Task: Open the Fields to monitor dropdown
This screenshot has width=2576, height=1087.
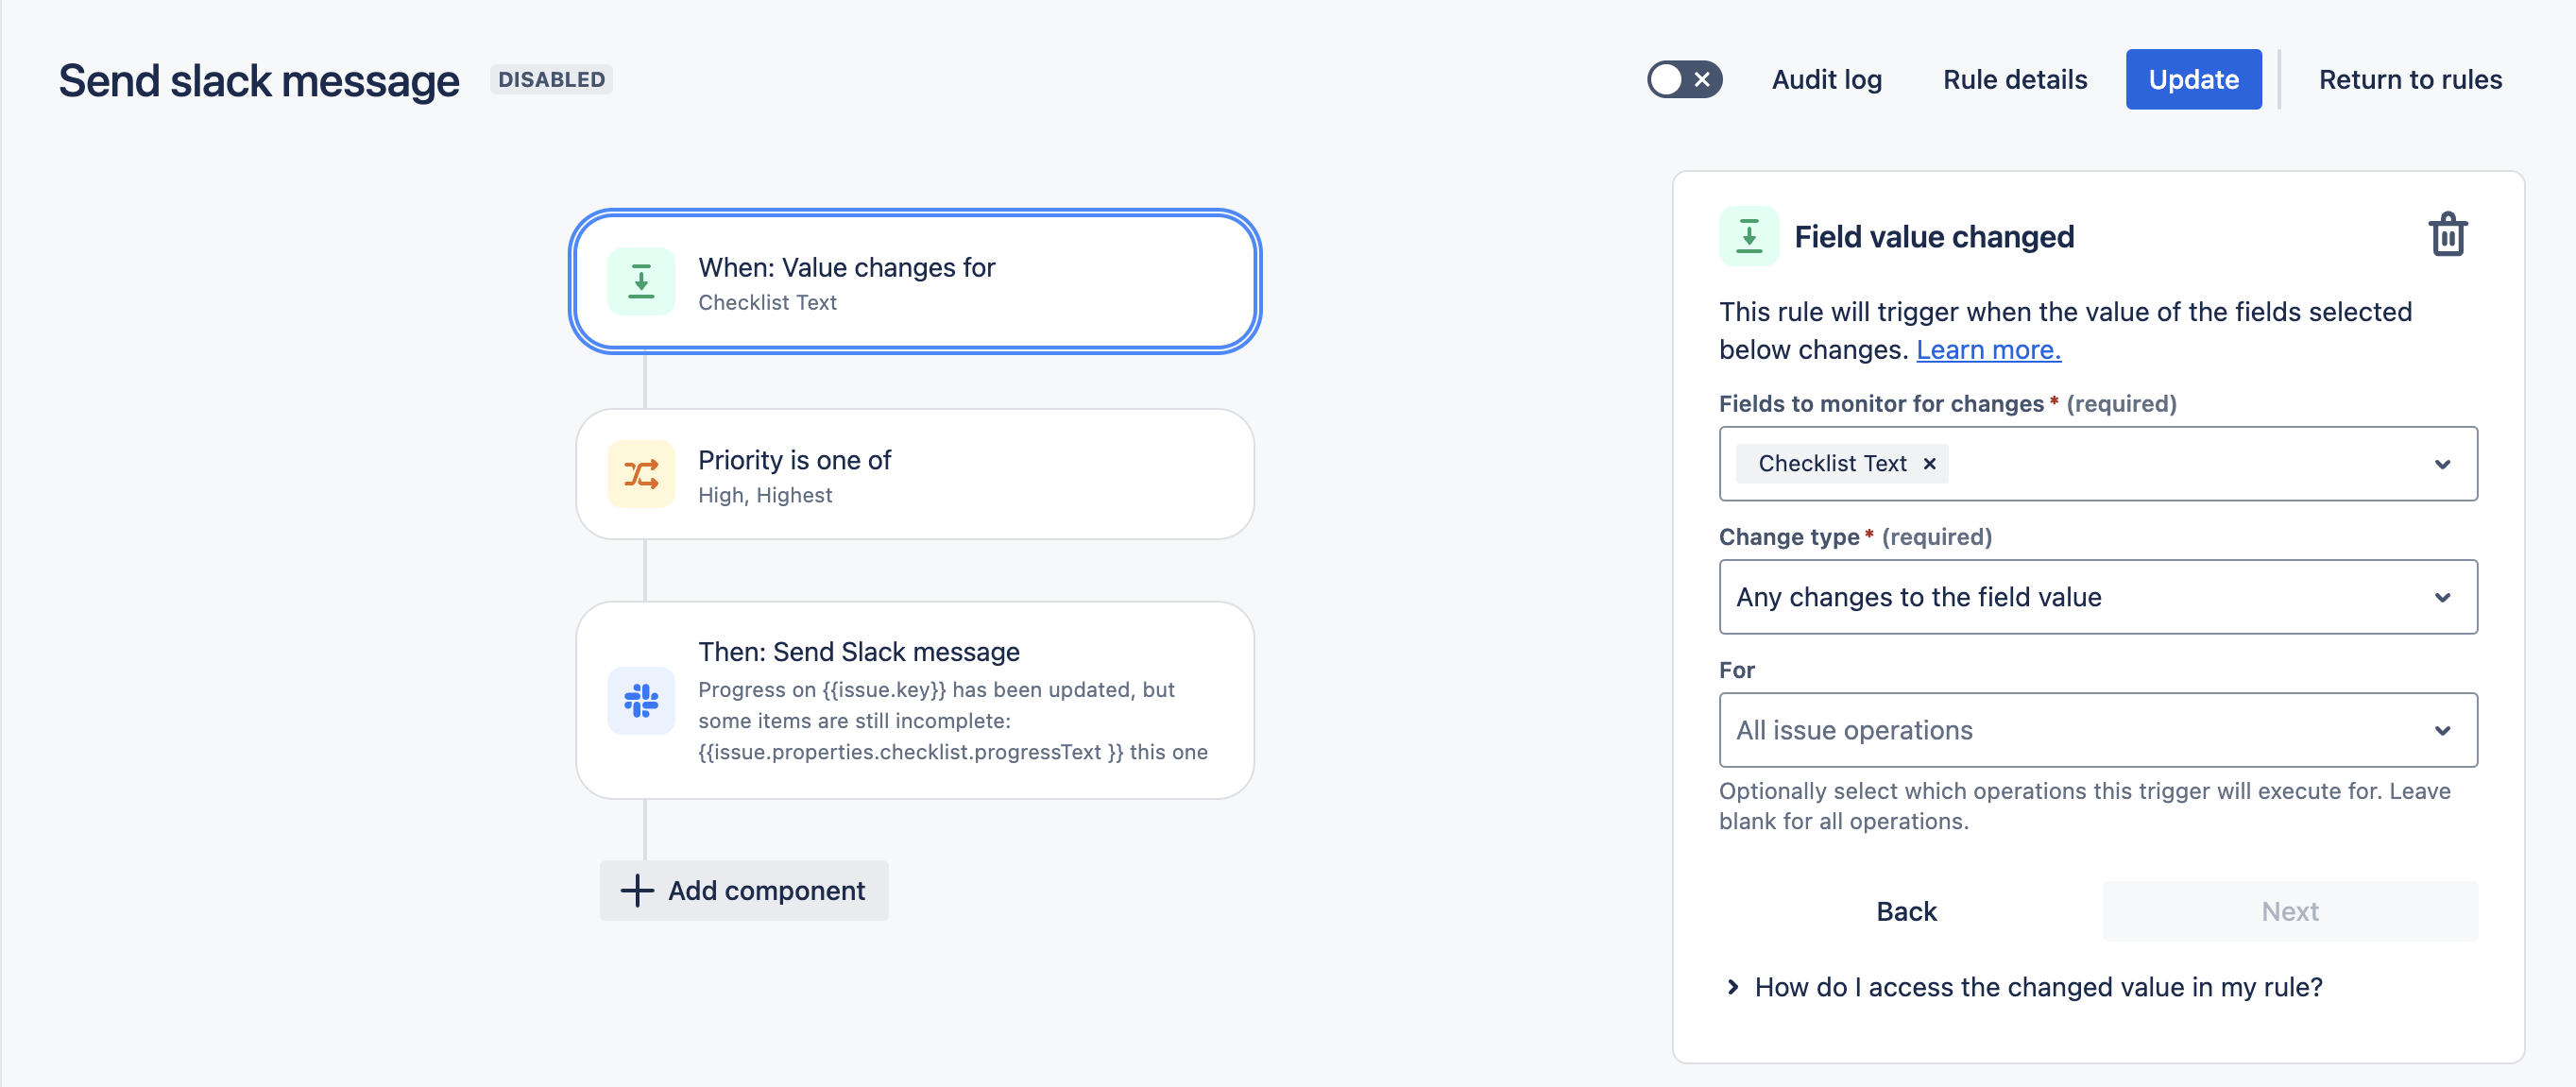Action: click(x=2443, y=463)
